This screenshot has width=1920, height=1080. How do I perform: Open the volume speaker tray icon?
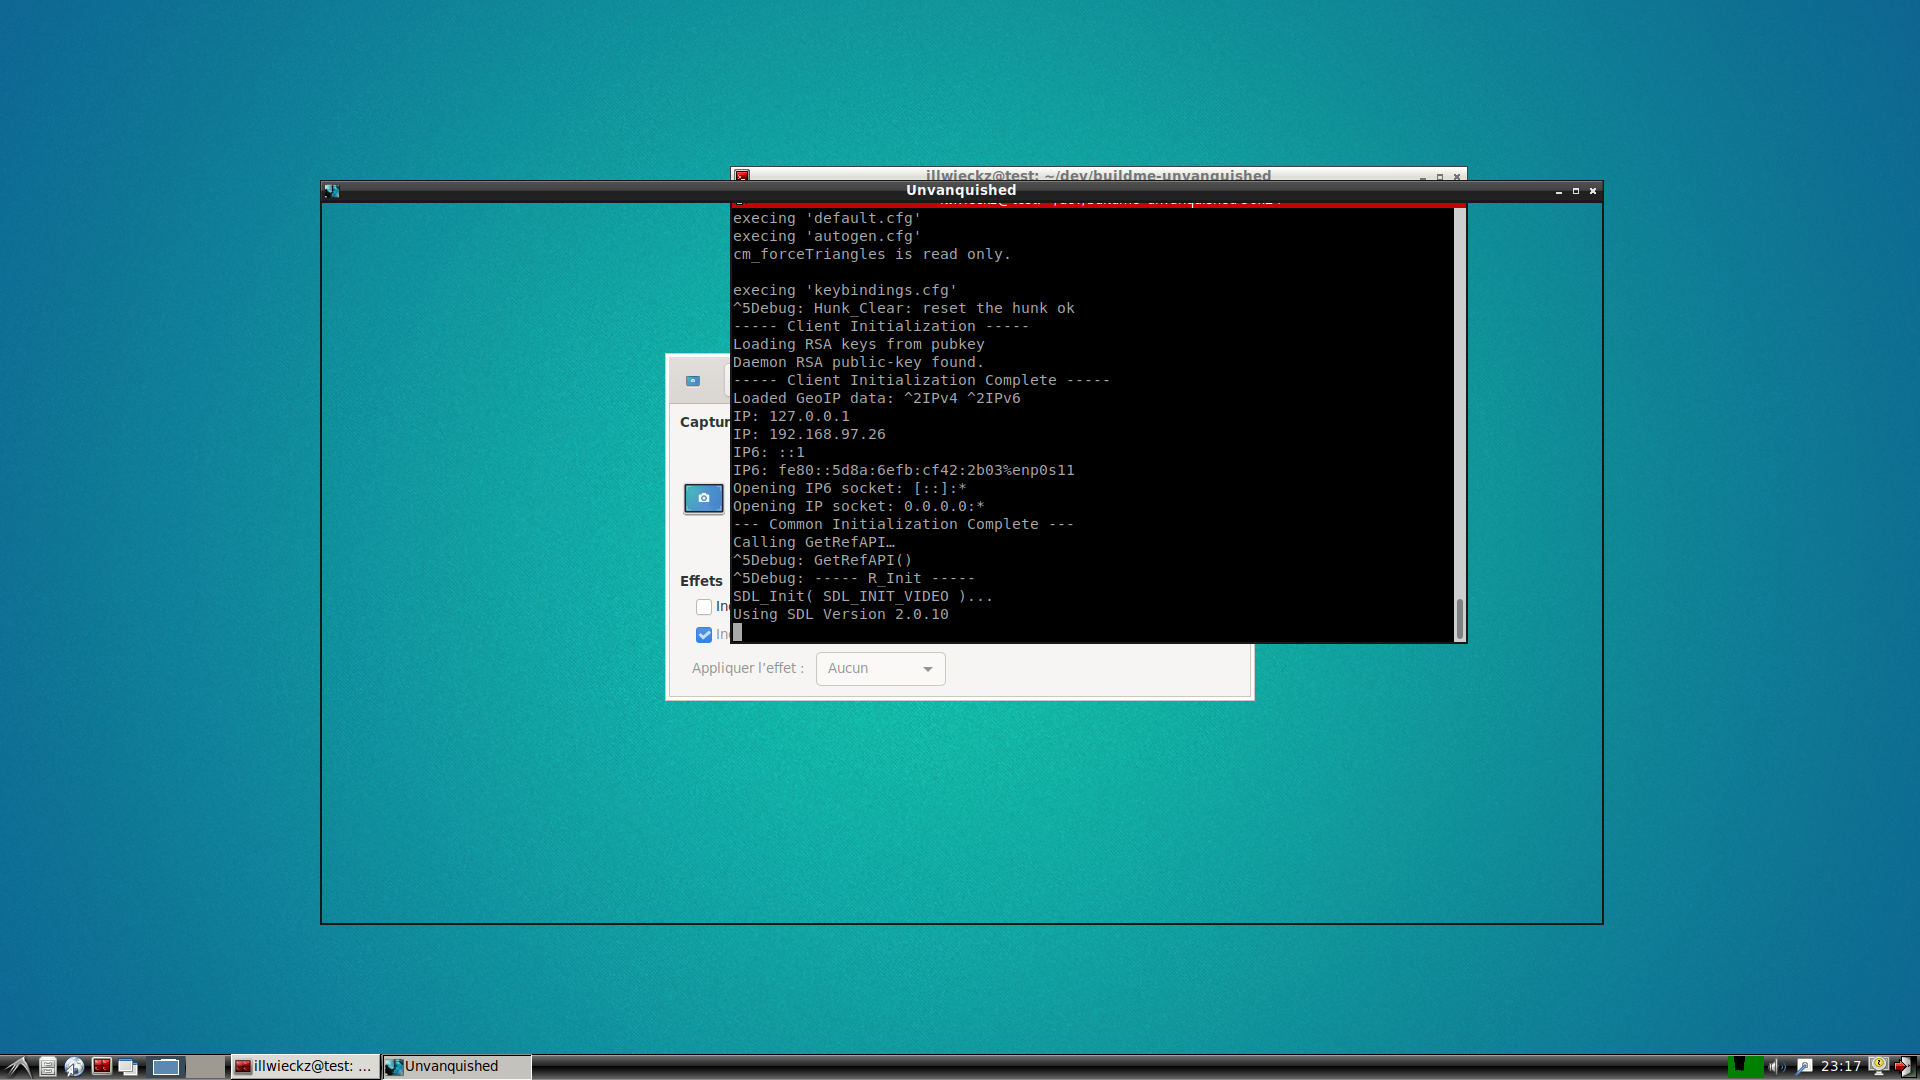point(1775,1066)
